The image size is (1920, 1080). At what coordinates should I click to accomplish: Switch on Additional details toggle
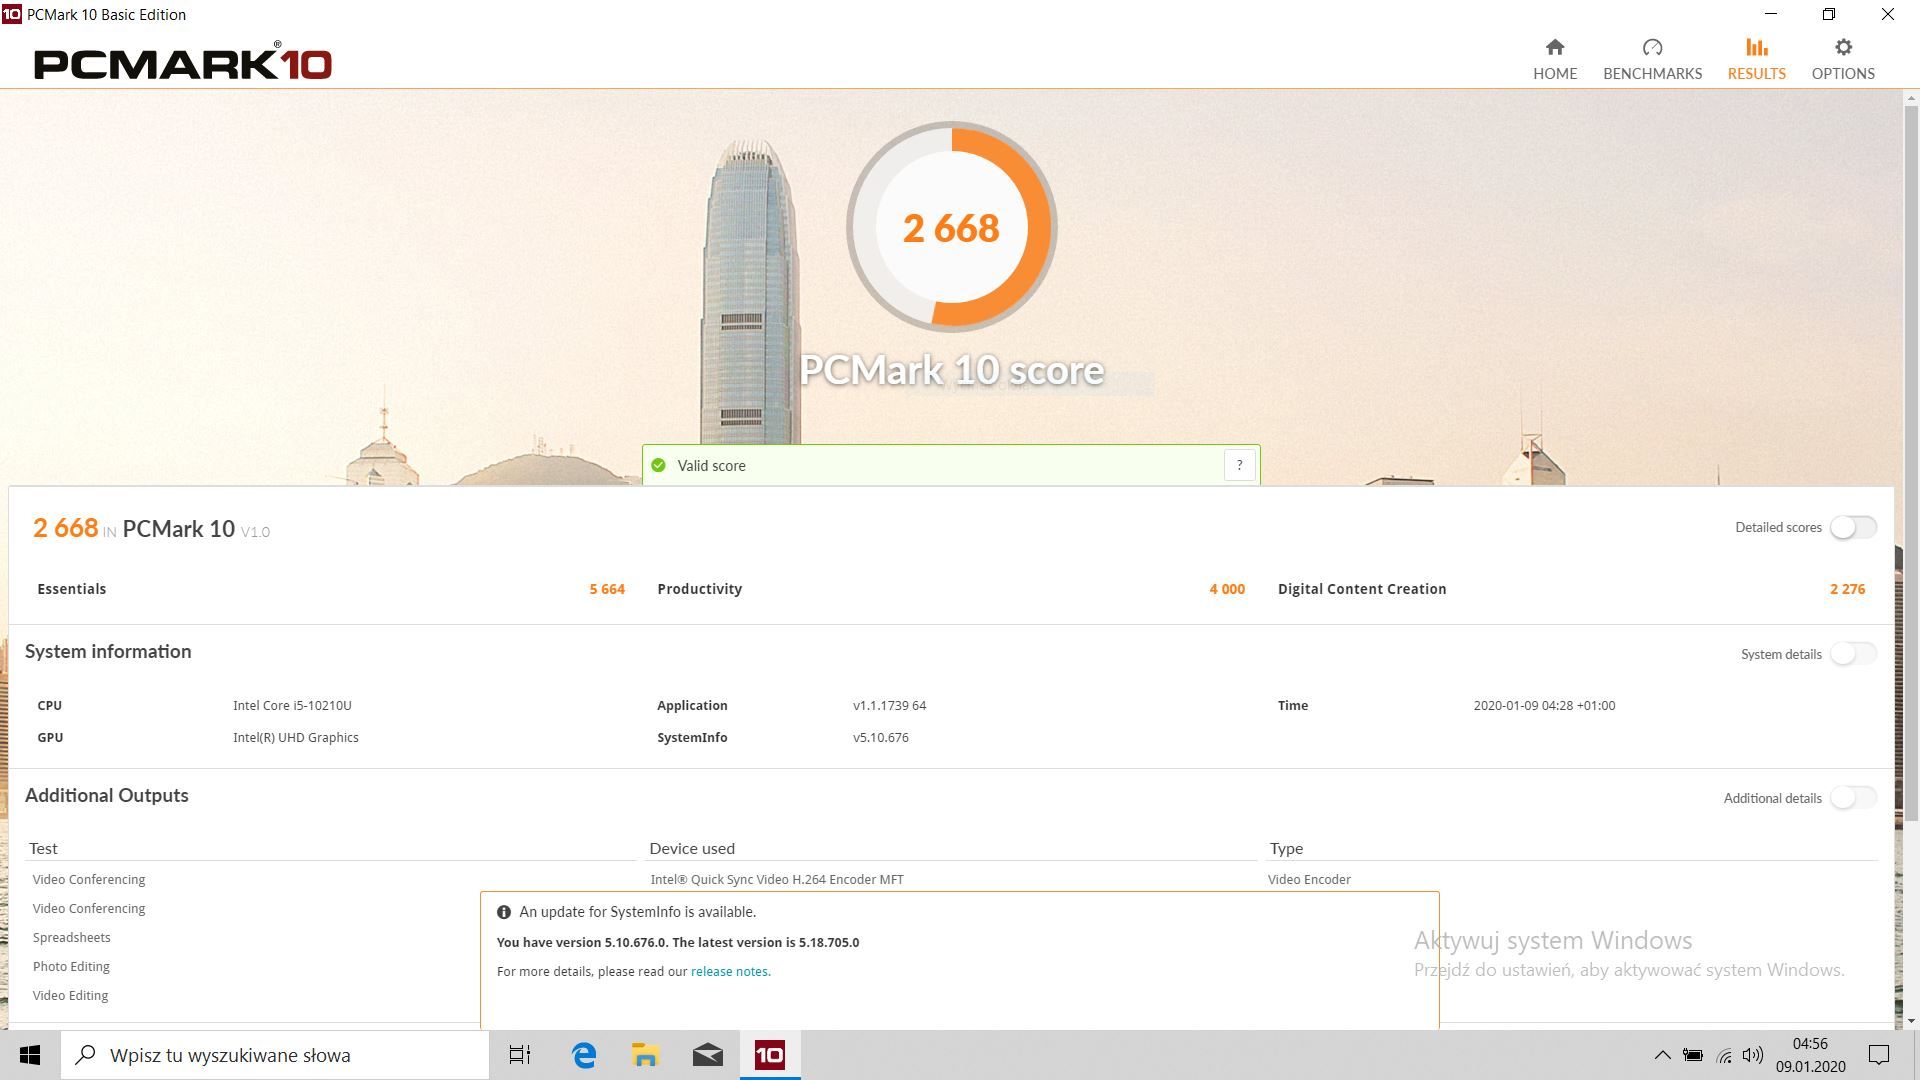[x=1852, y=798]
